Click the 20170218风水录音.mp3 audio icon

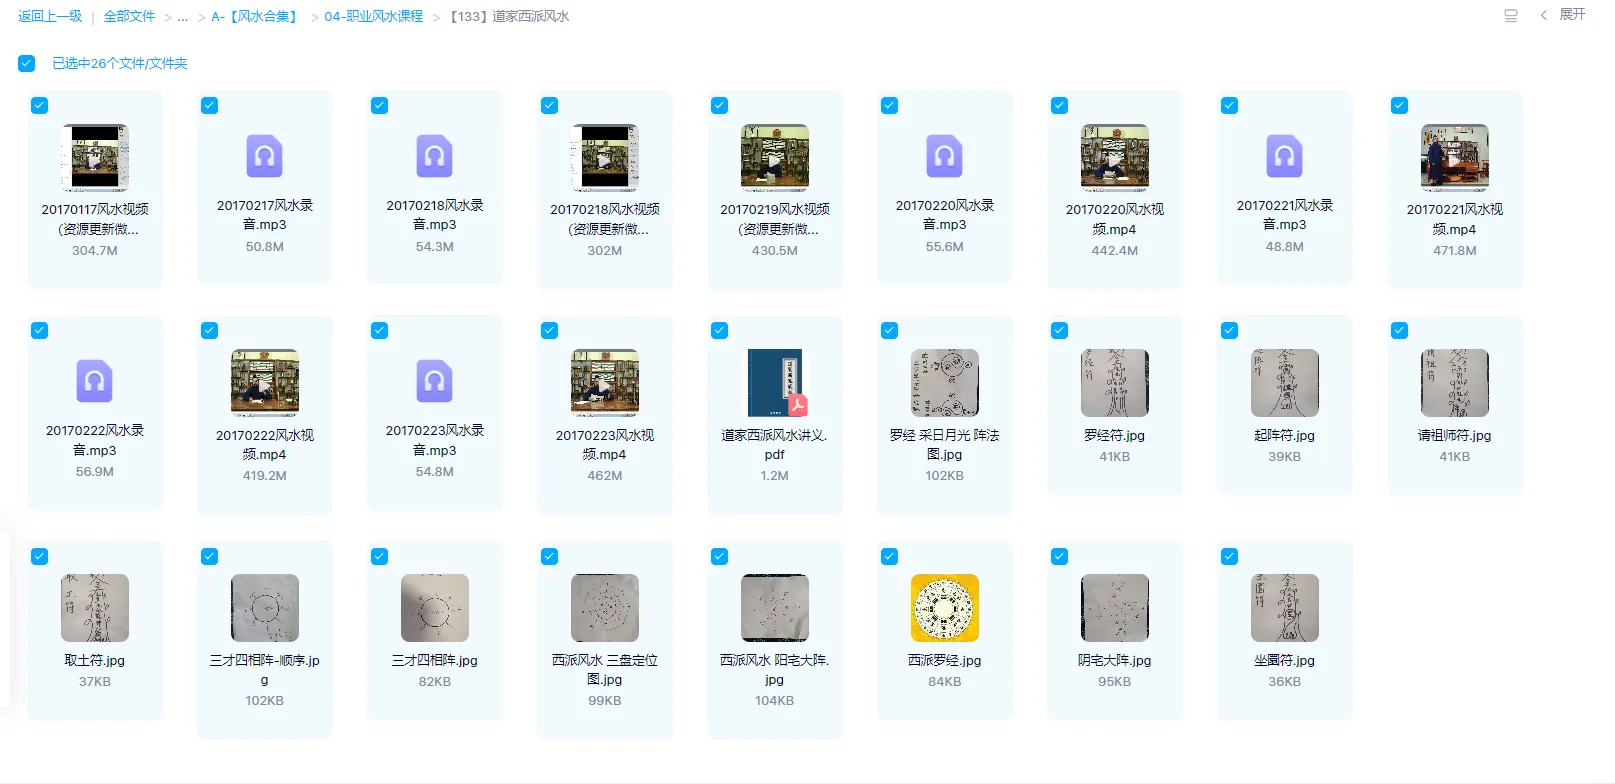tap(435, 156)
